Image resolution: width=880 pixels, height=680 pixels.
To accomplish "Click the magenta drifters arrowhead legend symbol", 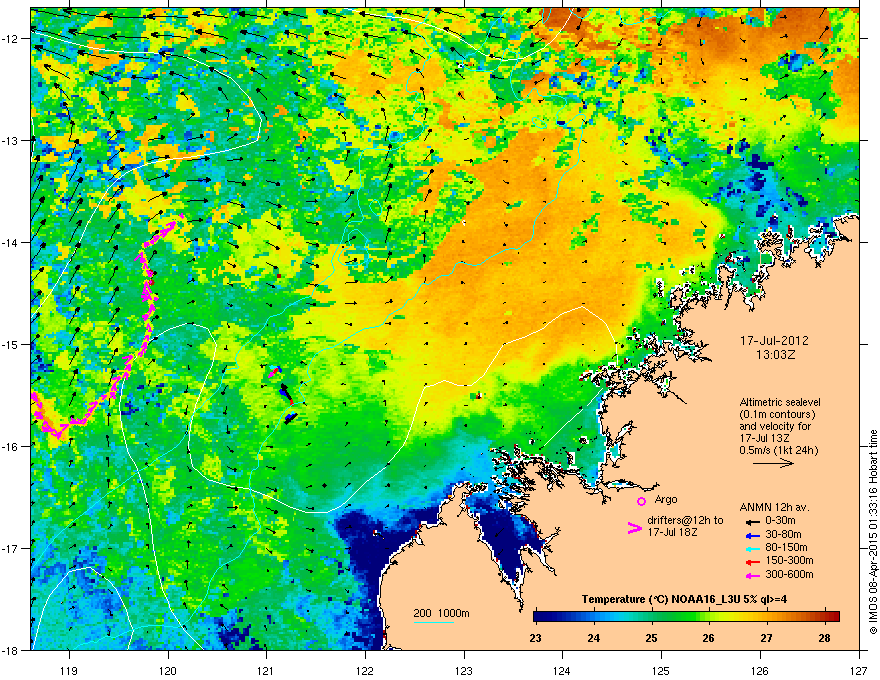I will tap(634, 528).
